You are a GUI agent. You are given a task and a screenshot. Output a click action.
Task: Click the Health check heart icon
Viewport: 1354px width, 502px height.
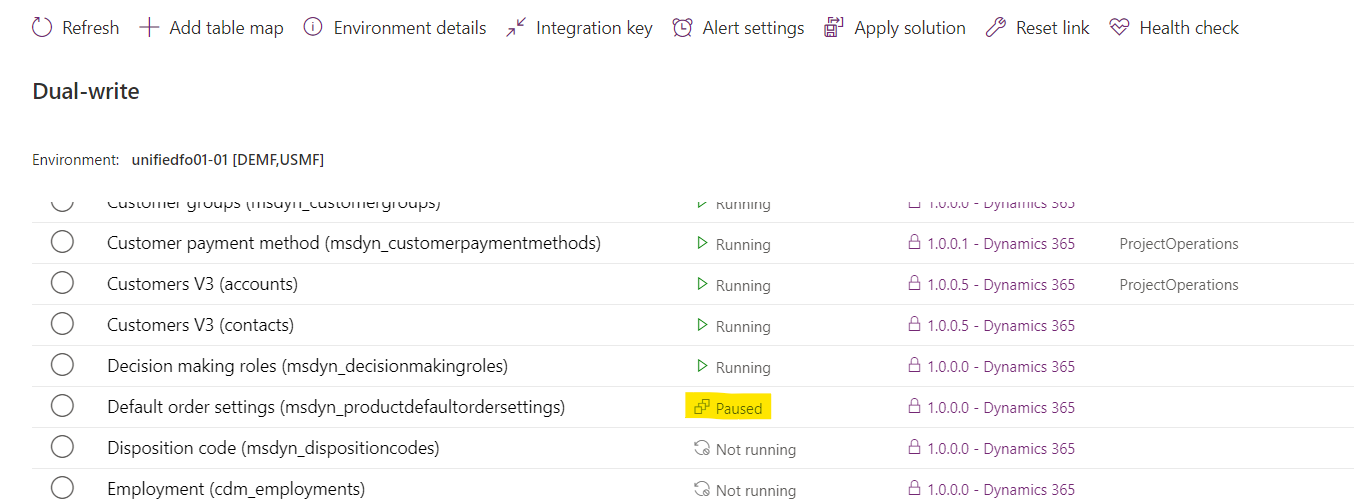[1119, 28]
